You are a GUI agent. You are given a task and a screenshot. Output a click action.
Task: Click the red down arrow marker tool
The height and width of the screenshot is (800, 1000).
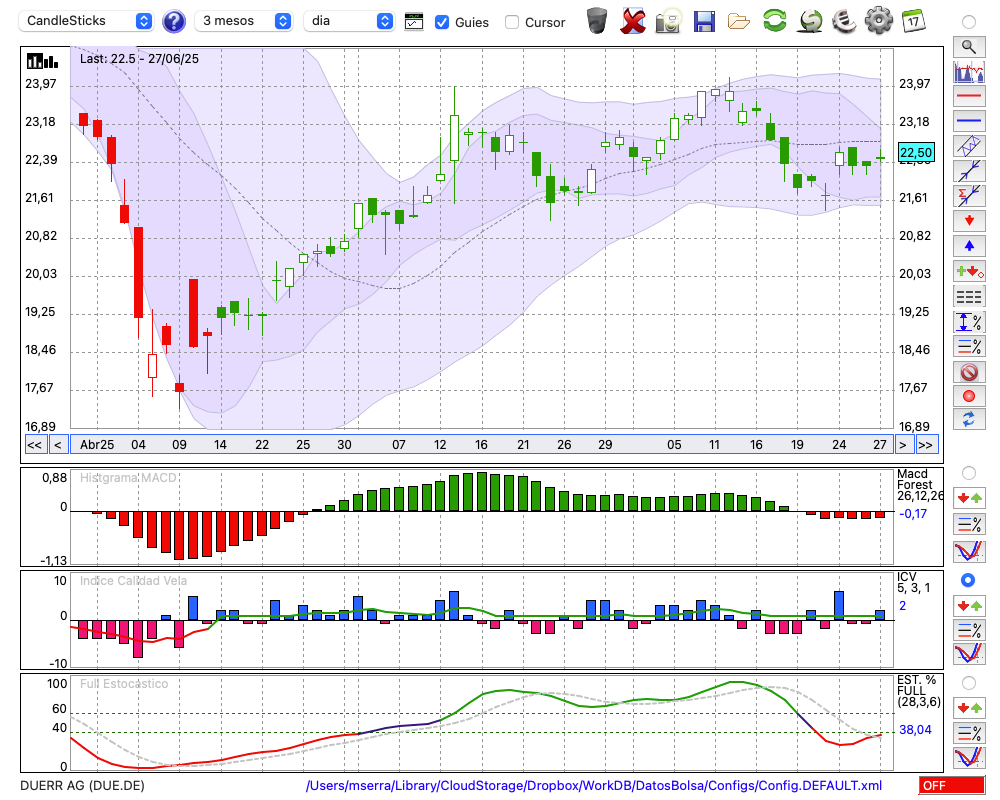[969, 221]
